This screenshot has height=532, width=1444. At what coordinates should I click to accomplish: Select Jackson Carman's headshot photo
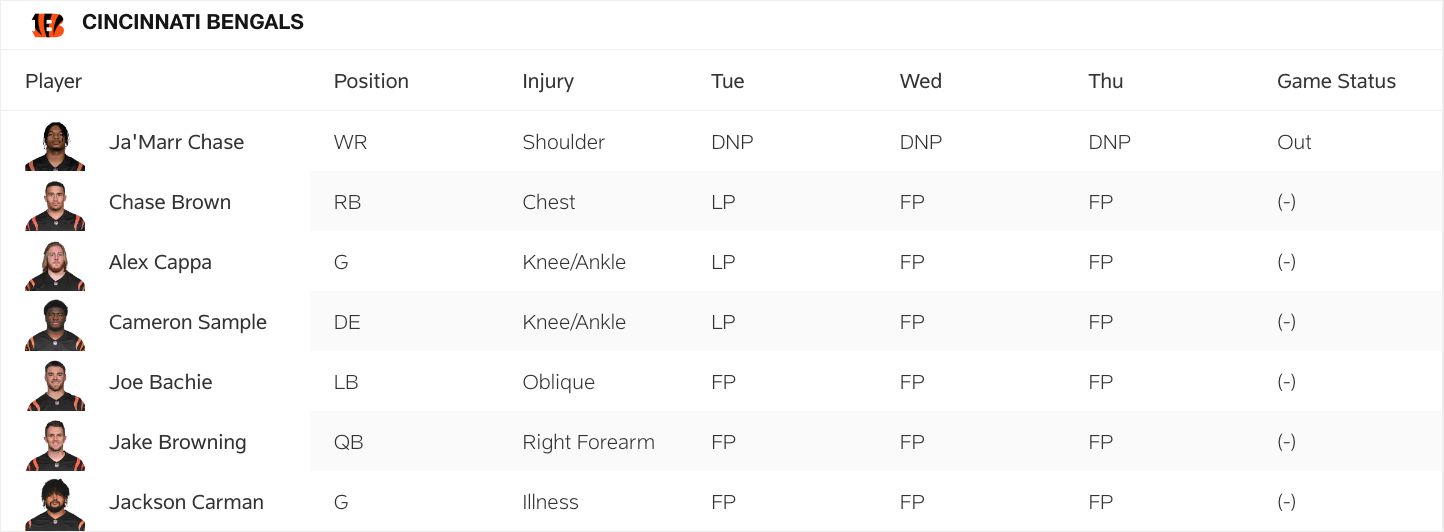[55, 504]
